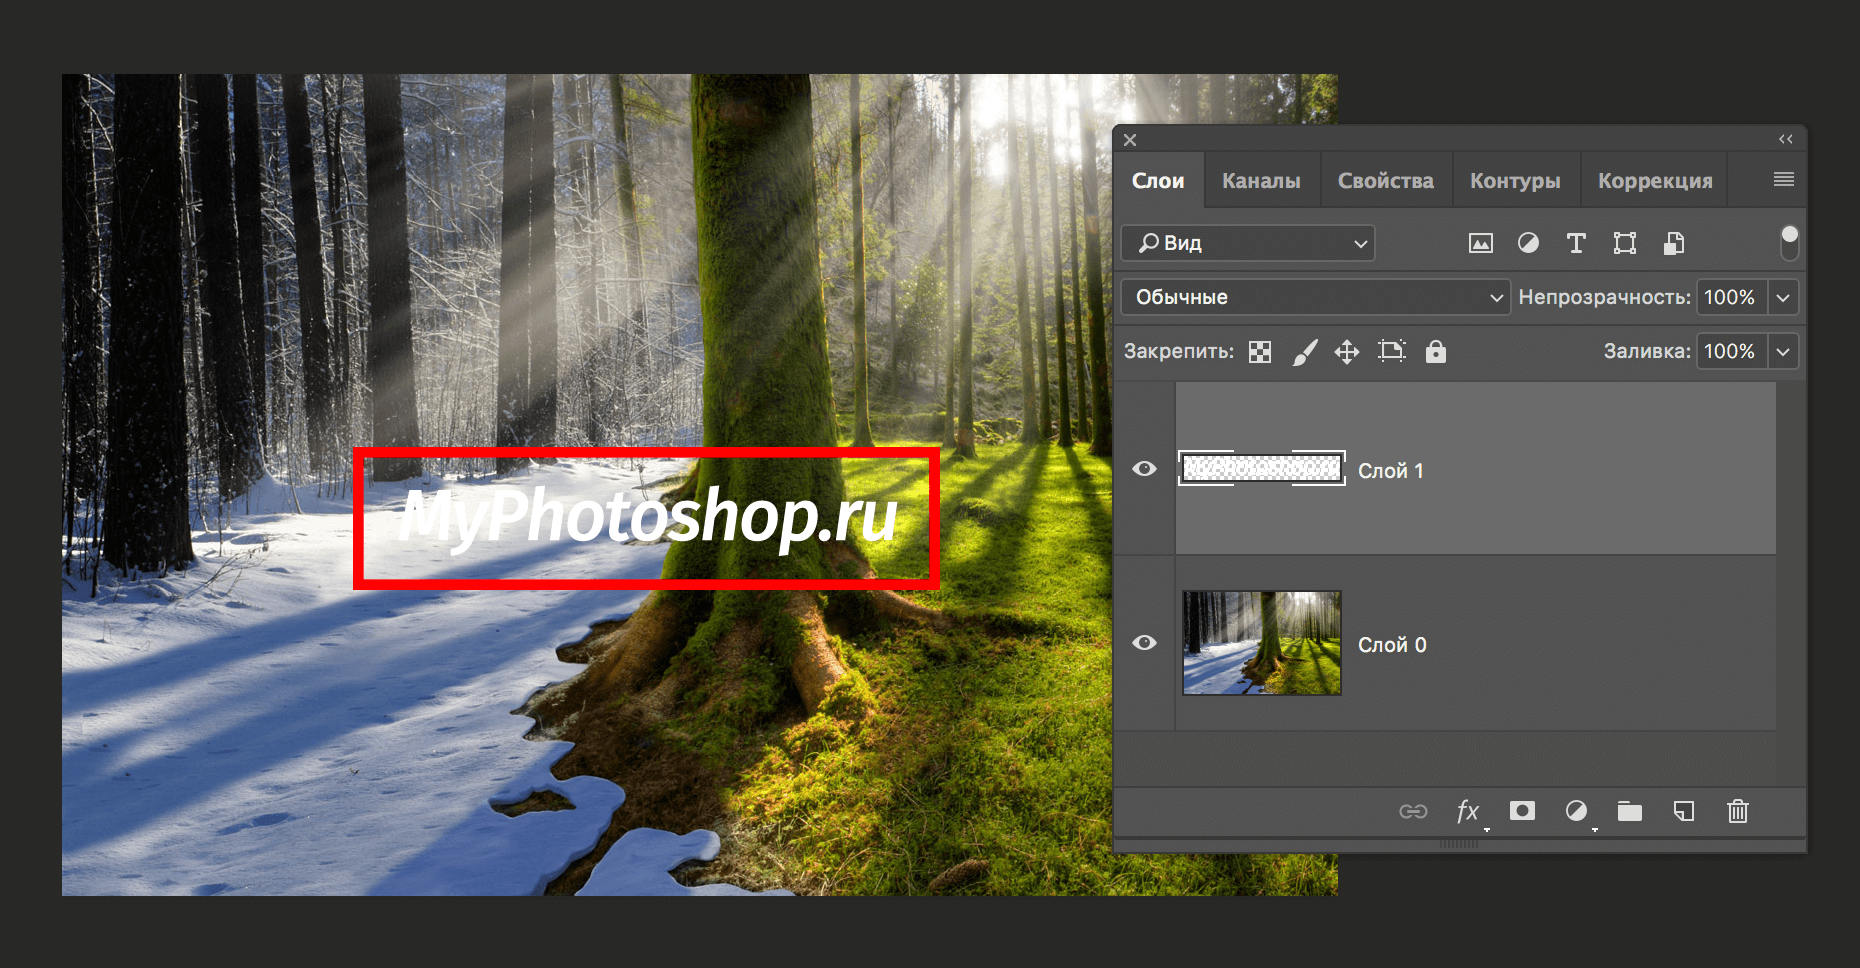Viewport: 1860px width, 968px height.
Task: Expand the Непрозрачность opacity arrow
Action: click(x=1783, y=297)
